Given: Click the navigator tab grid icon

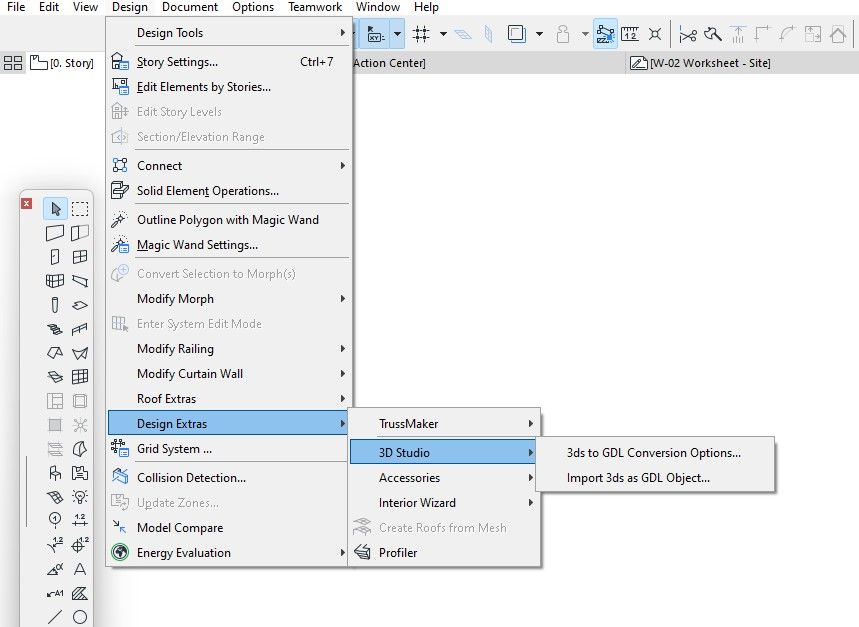Looking at the screenshot, I should tap(13, 63).
